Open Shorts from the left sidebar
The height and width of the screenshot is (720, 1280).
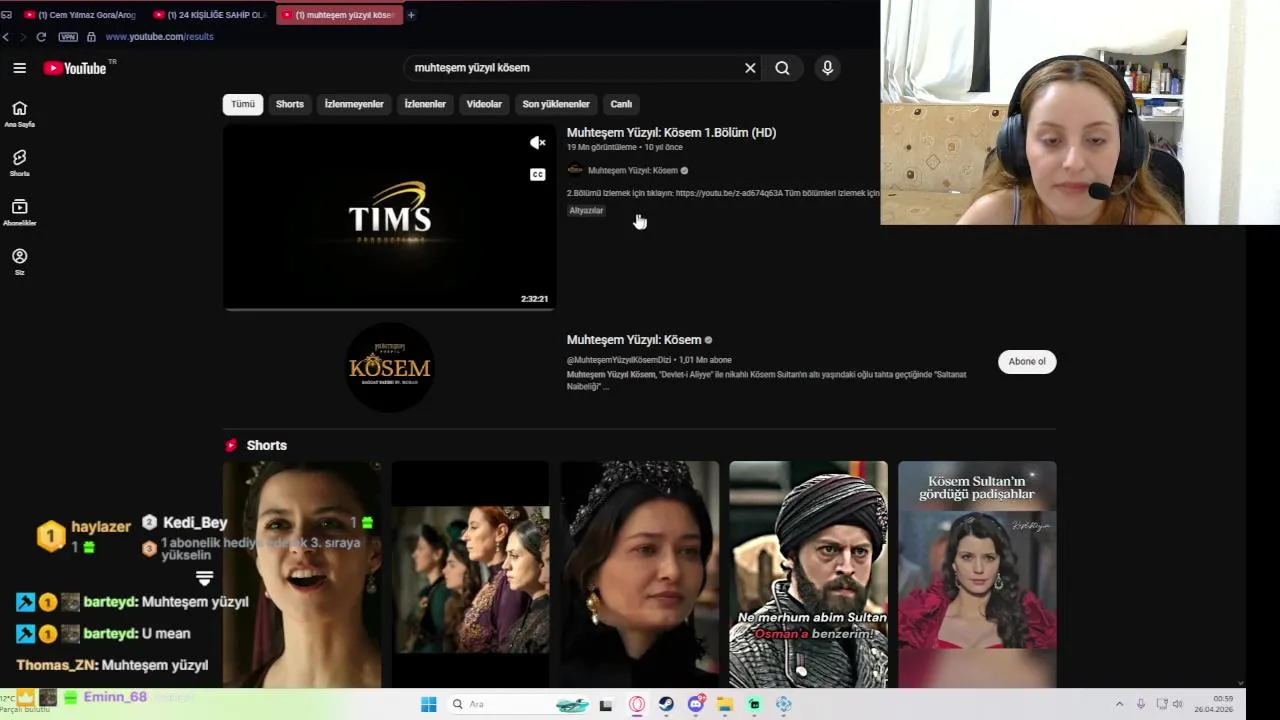[19, 163]
